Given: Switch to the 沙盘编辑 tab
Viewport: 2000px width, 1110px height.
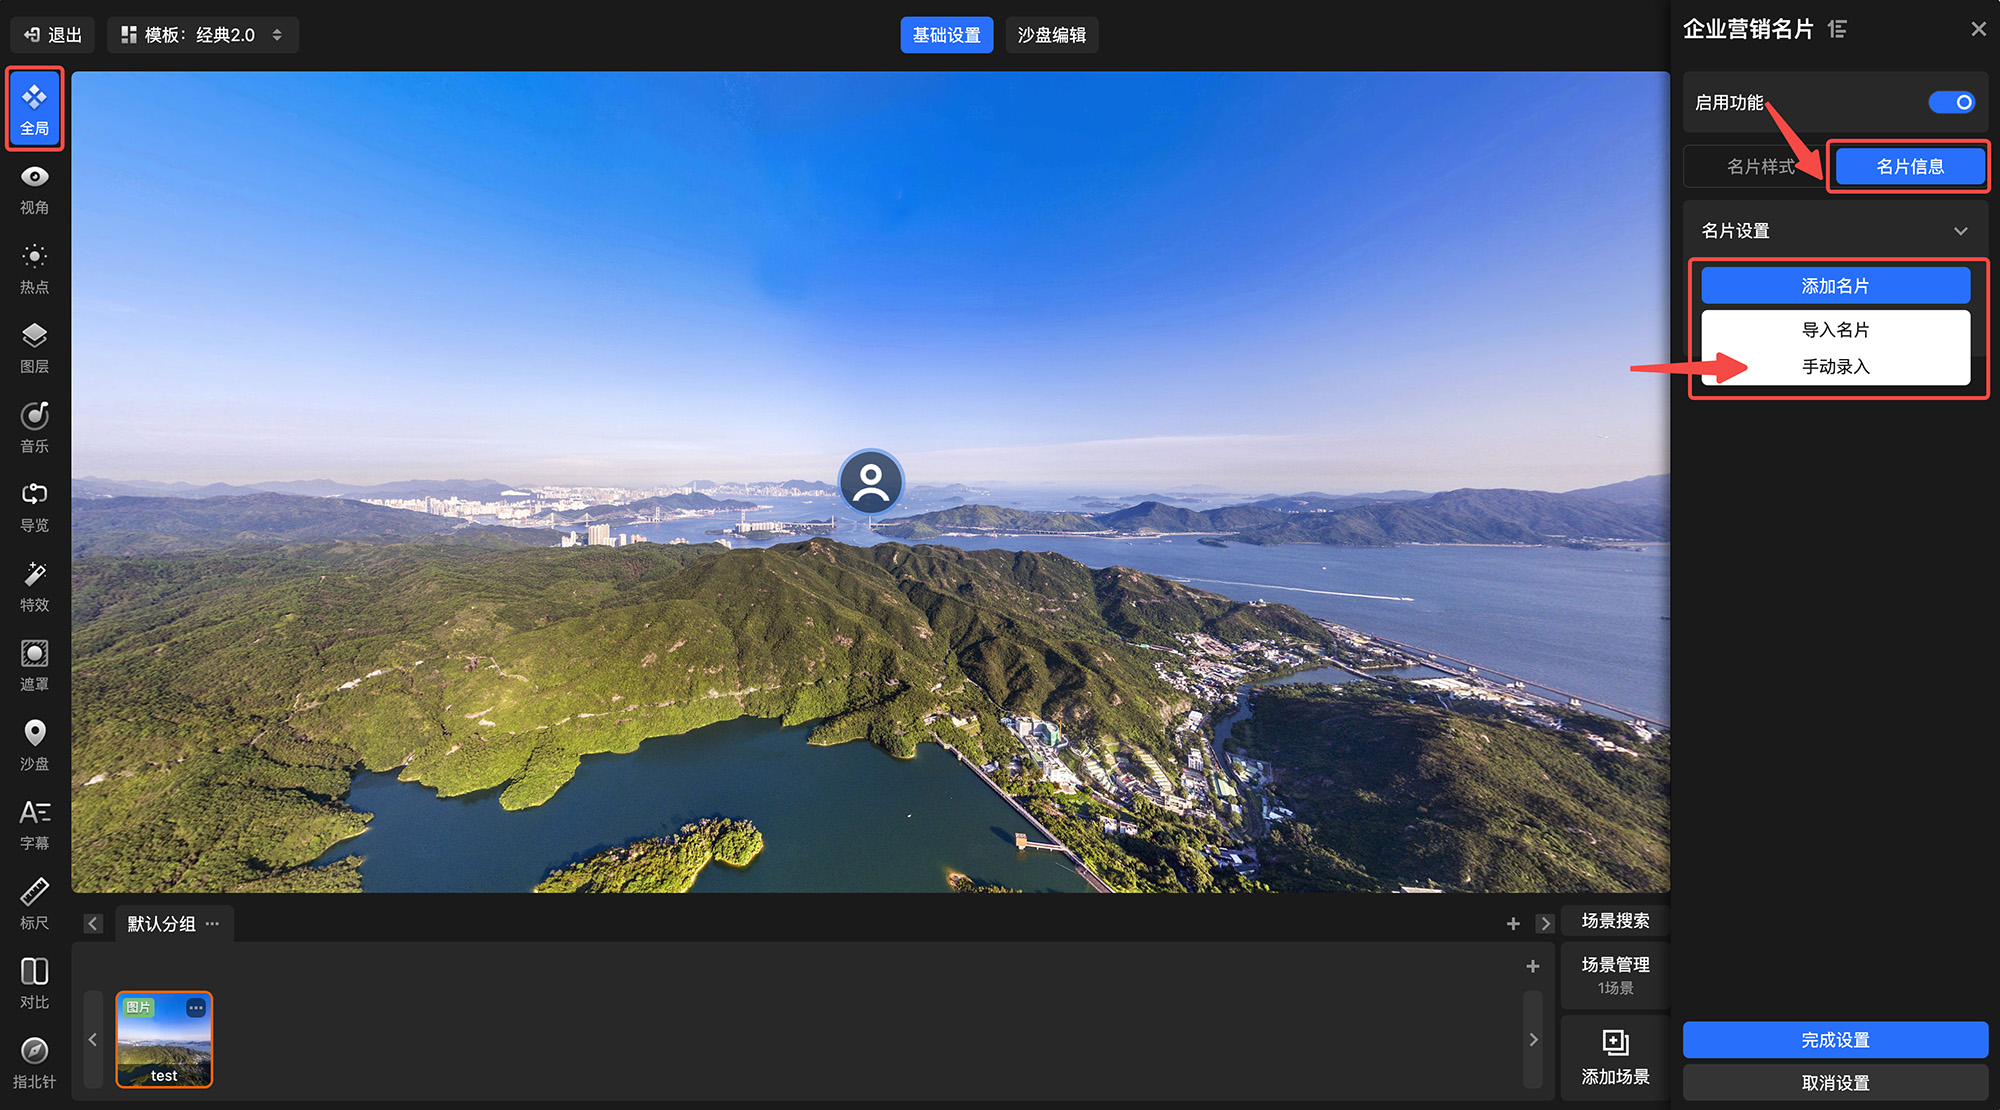Looking at the screenshot, I should coord(1051,35).
